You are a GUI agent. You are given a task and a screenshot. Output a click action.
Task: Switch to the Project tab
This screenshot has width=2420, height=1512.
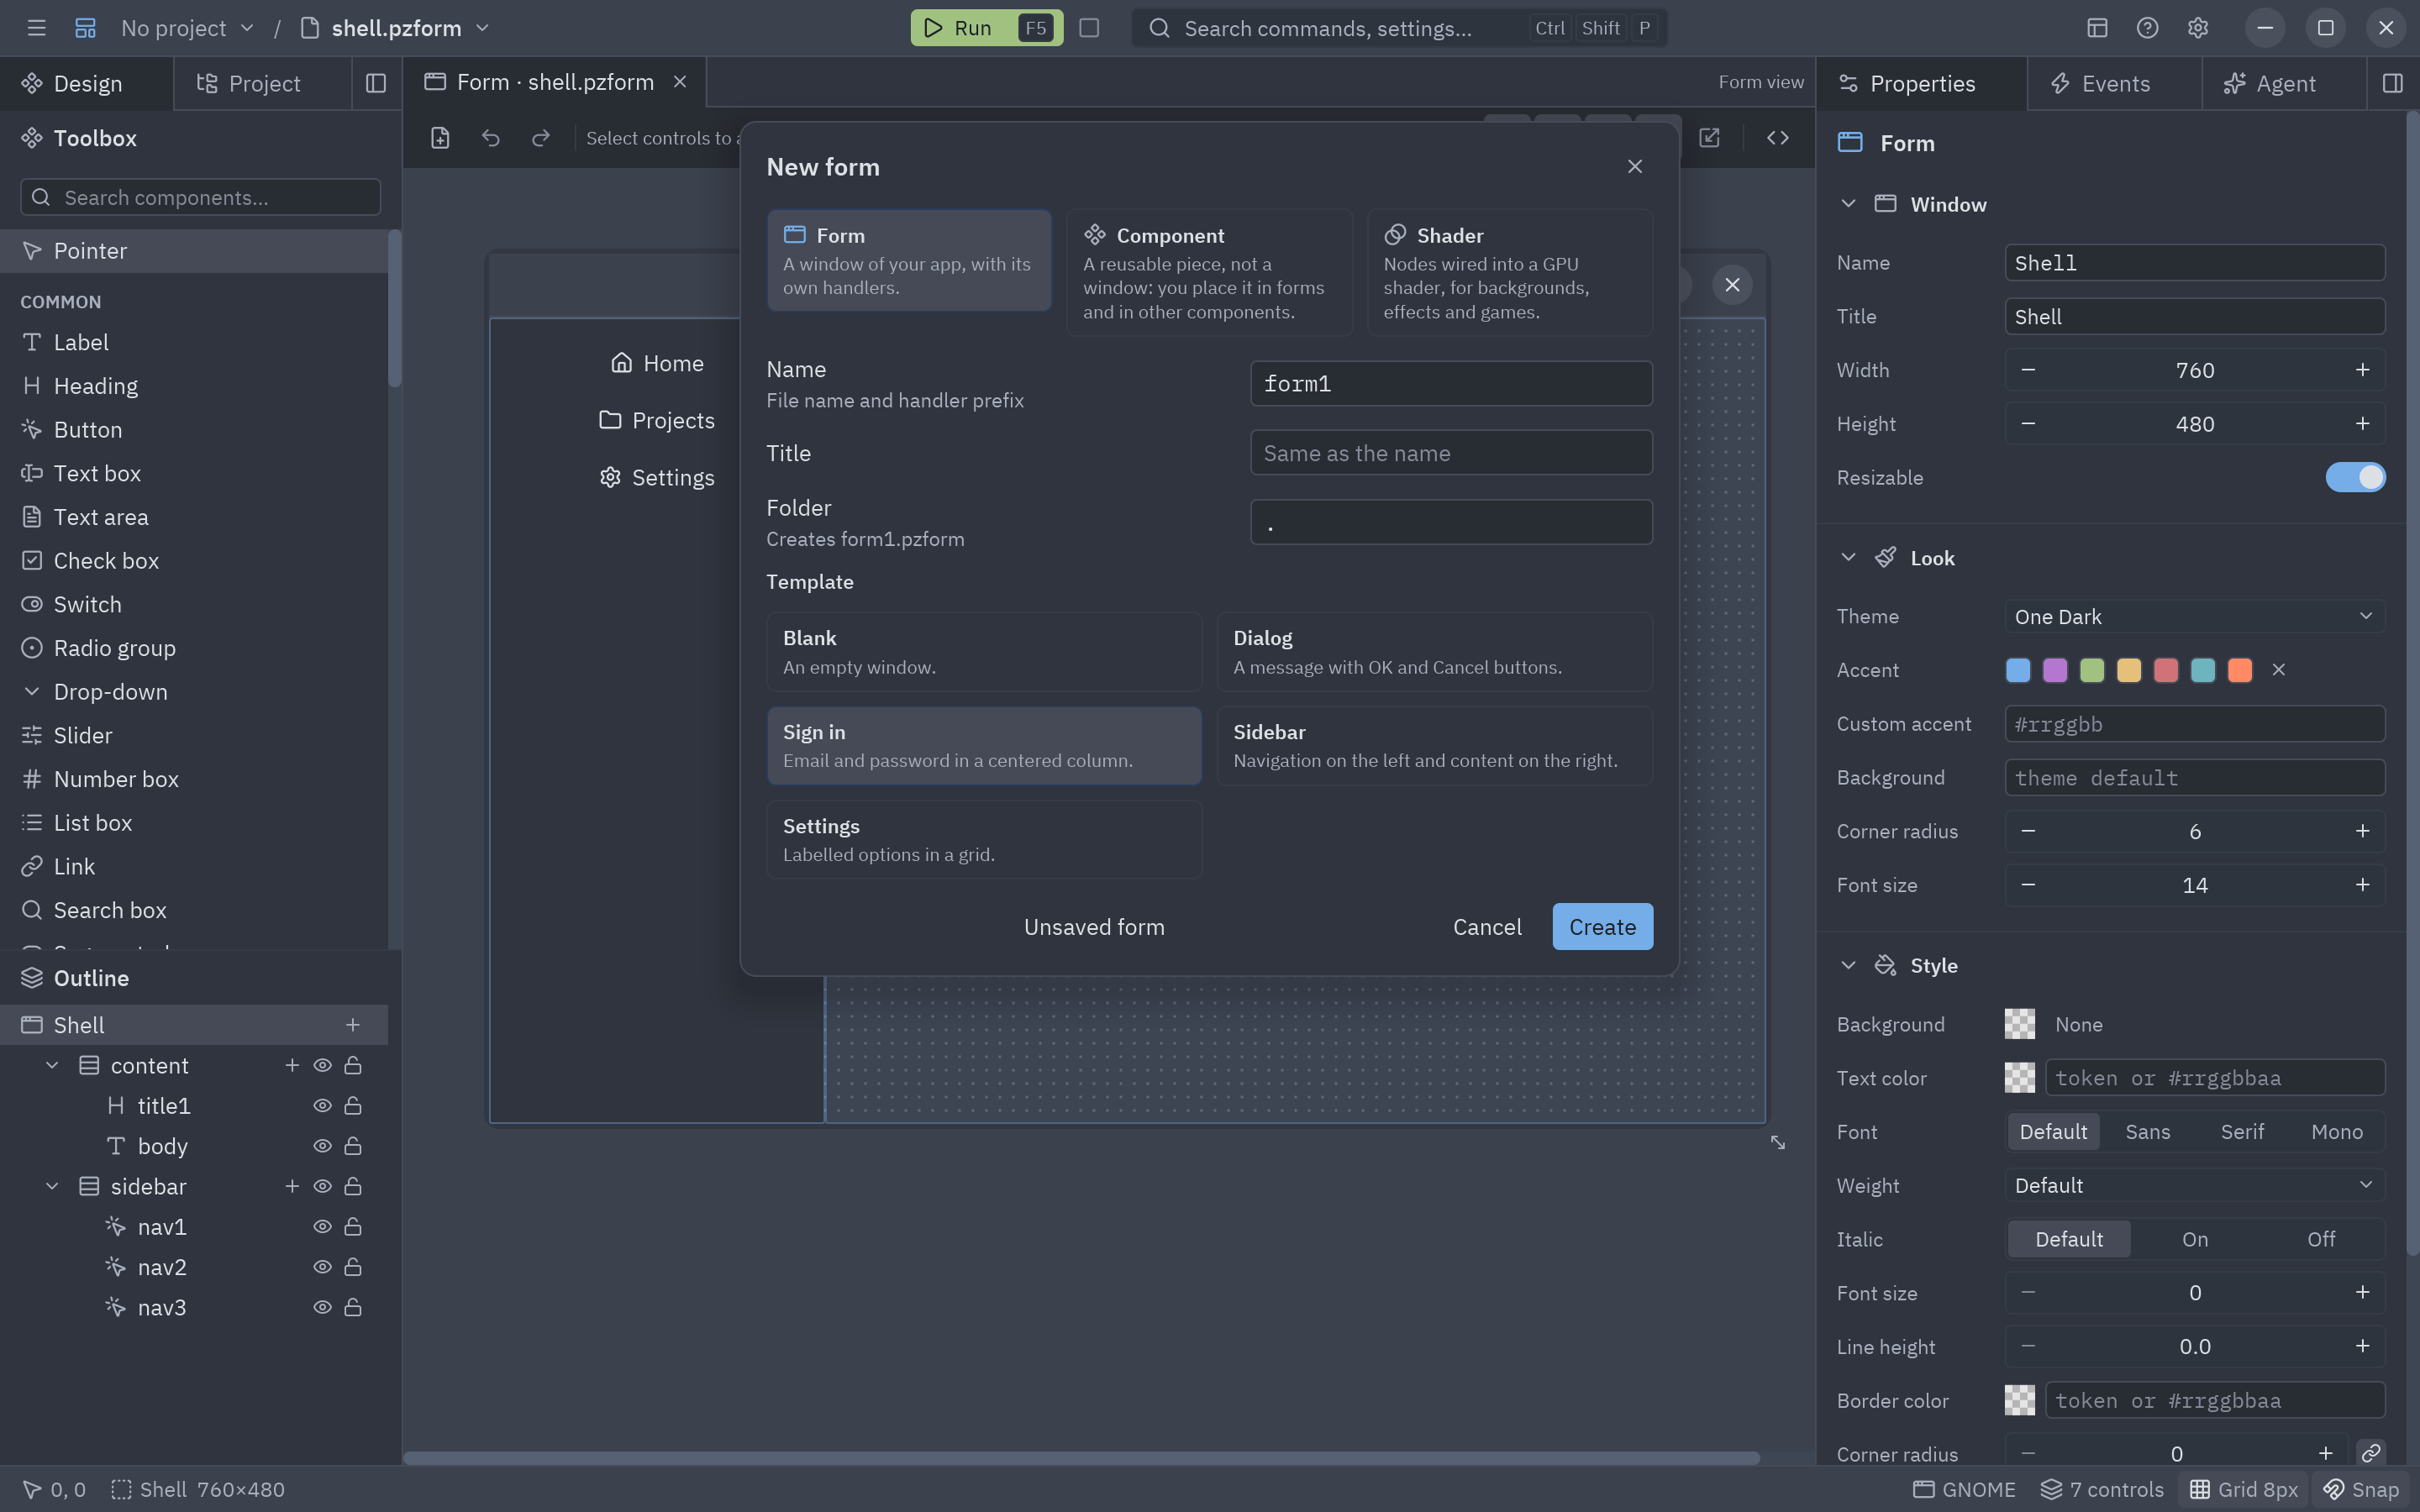(262, 83)
